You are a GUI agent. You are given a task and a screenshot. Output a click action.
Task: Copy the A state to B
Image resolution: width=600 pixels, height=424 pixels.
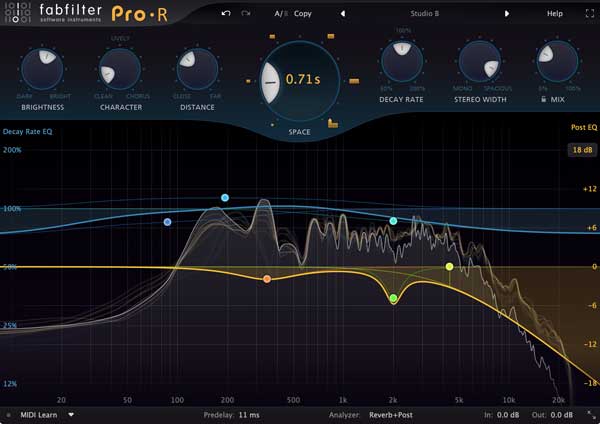[x=303, y=14]
